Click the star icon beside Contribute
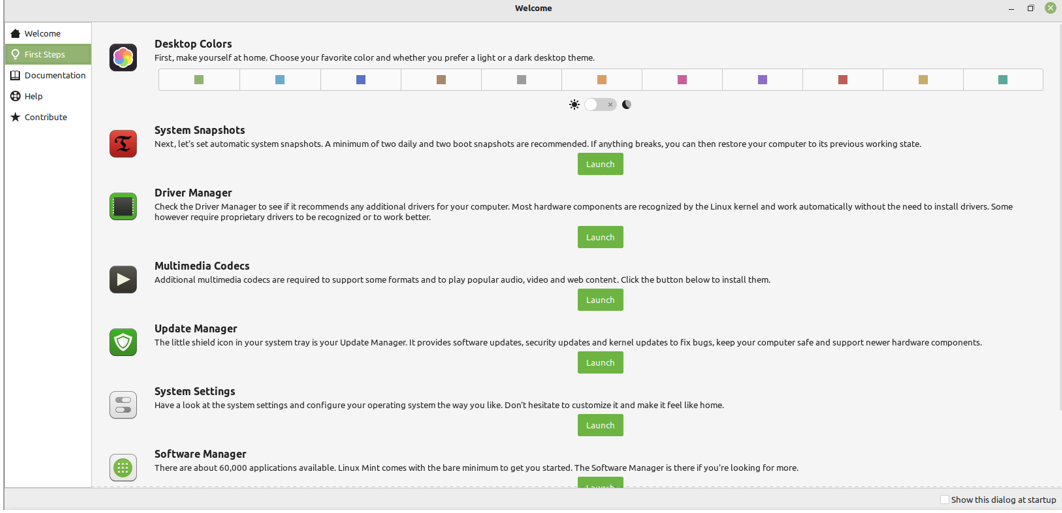This screenshot has height=513, width=1062. (x=16, y=117)
